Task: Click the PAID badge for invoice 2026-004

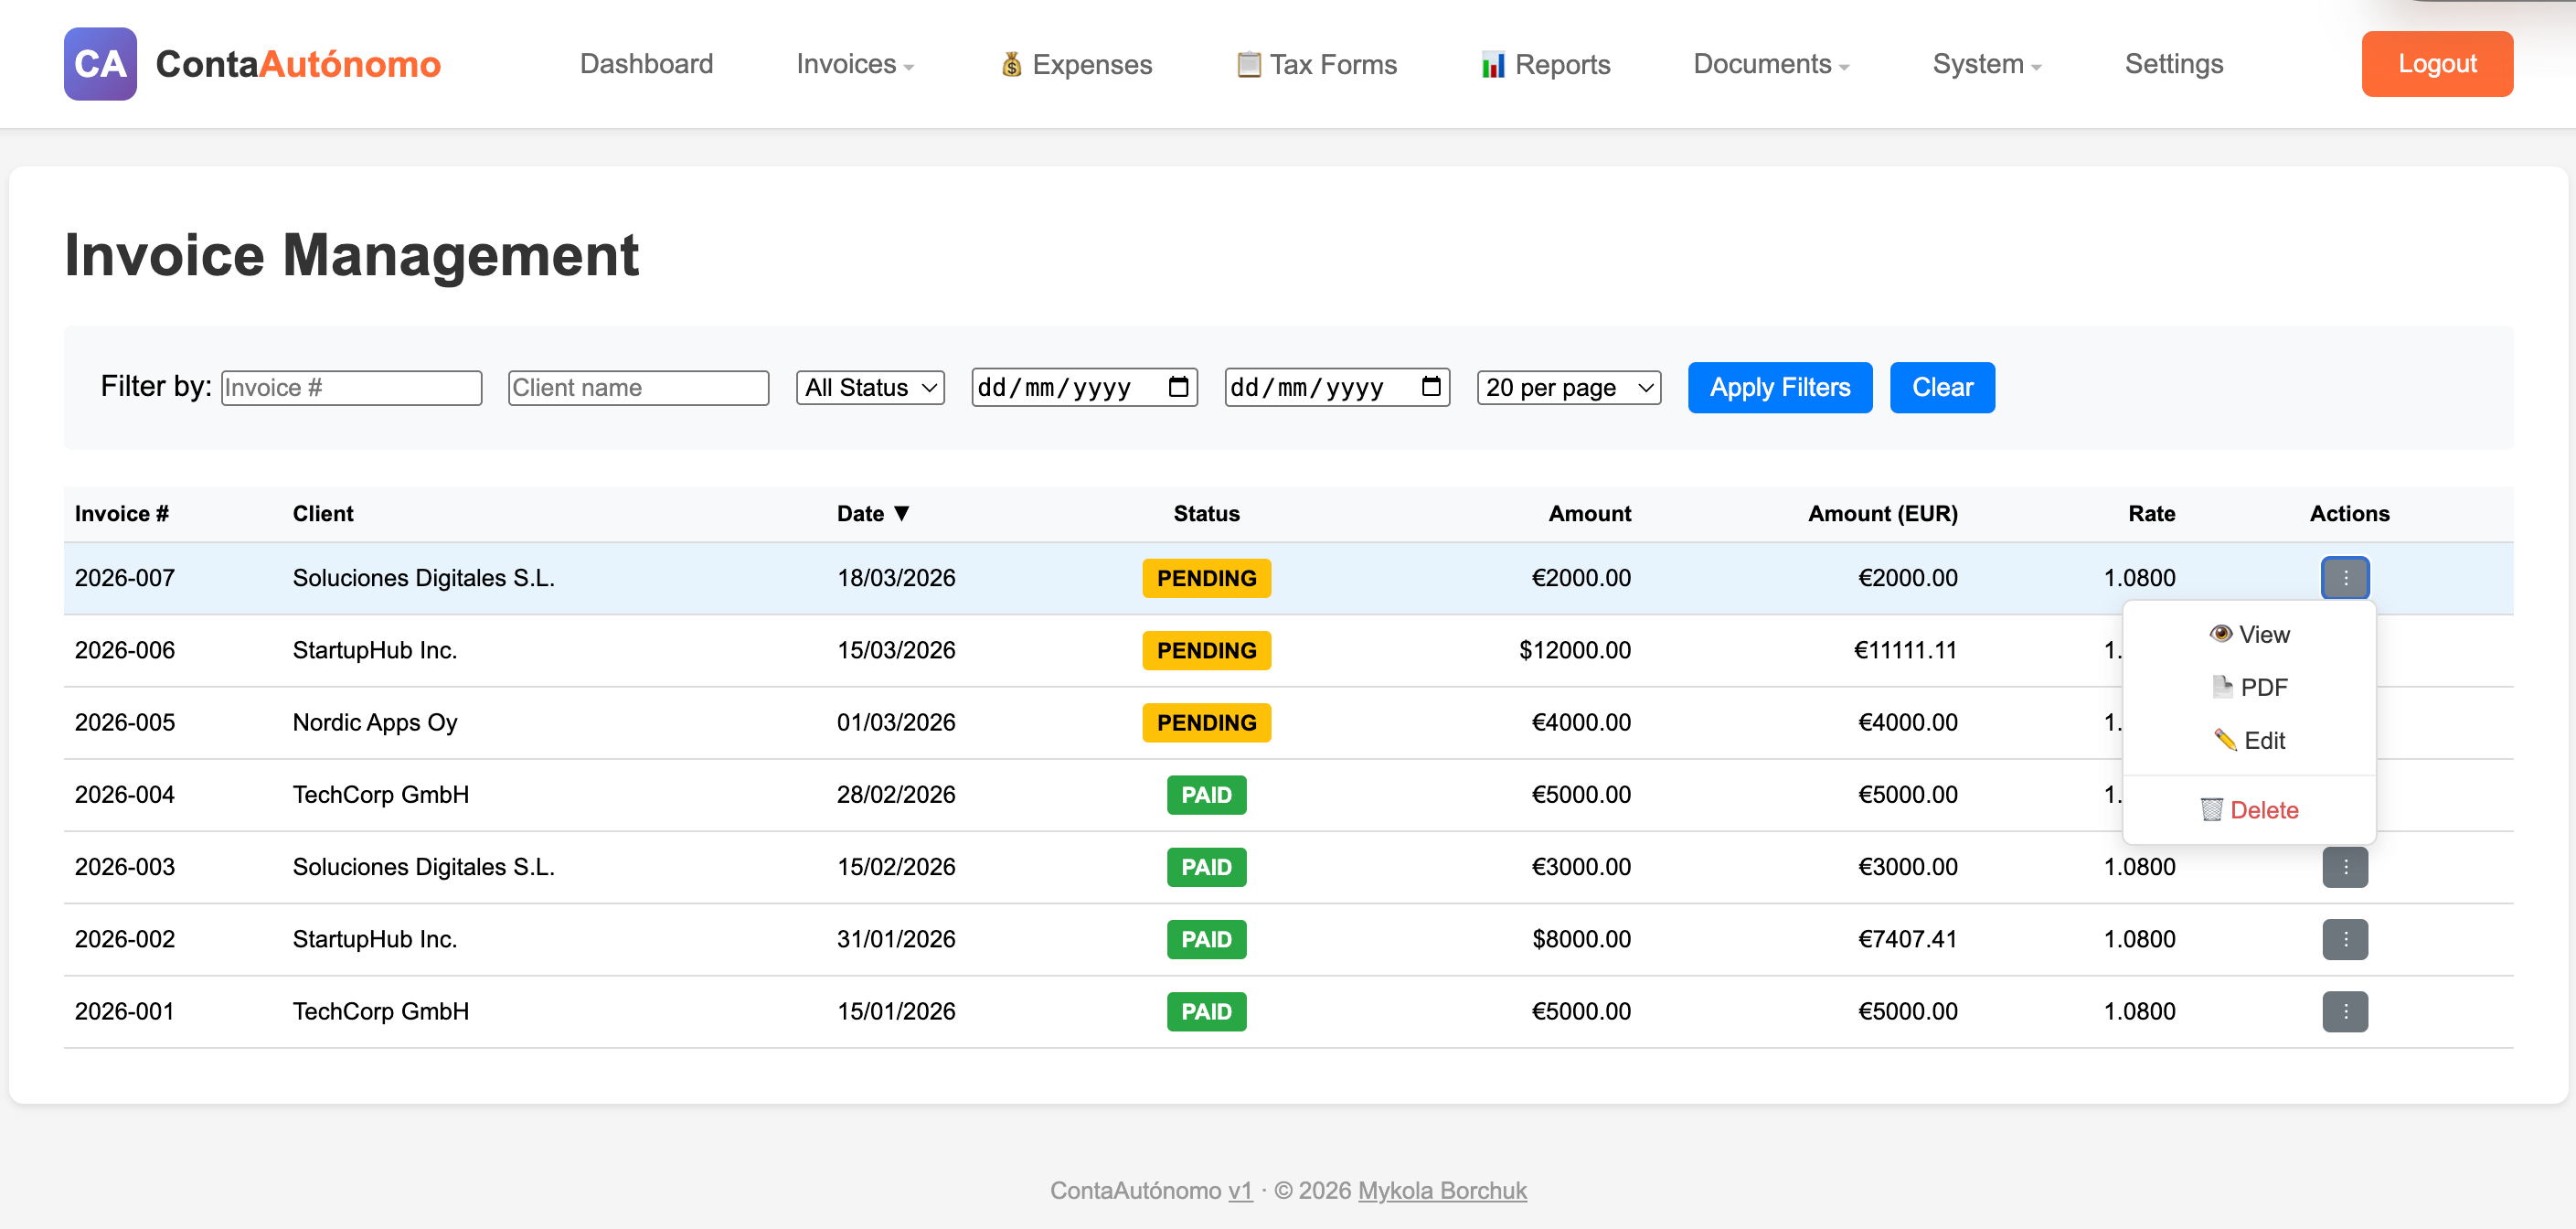Action: [x=1206, y=794]
